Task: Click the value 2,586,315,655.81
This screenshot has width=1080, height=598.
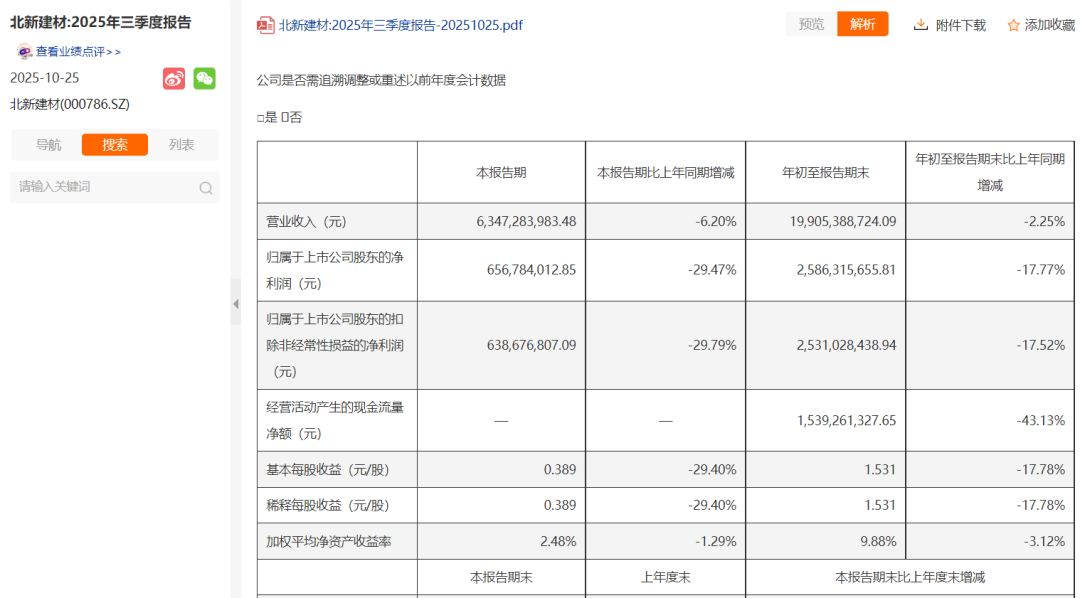Action: tap(847, 270)
